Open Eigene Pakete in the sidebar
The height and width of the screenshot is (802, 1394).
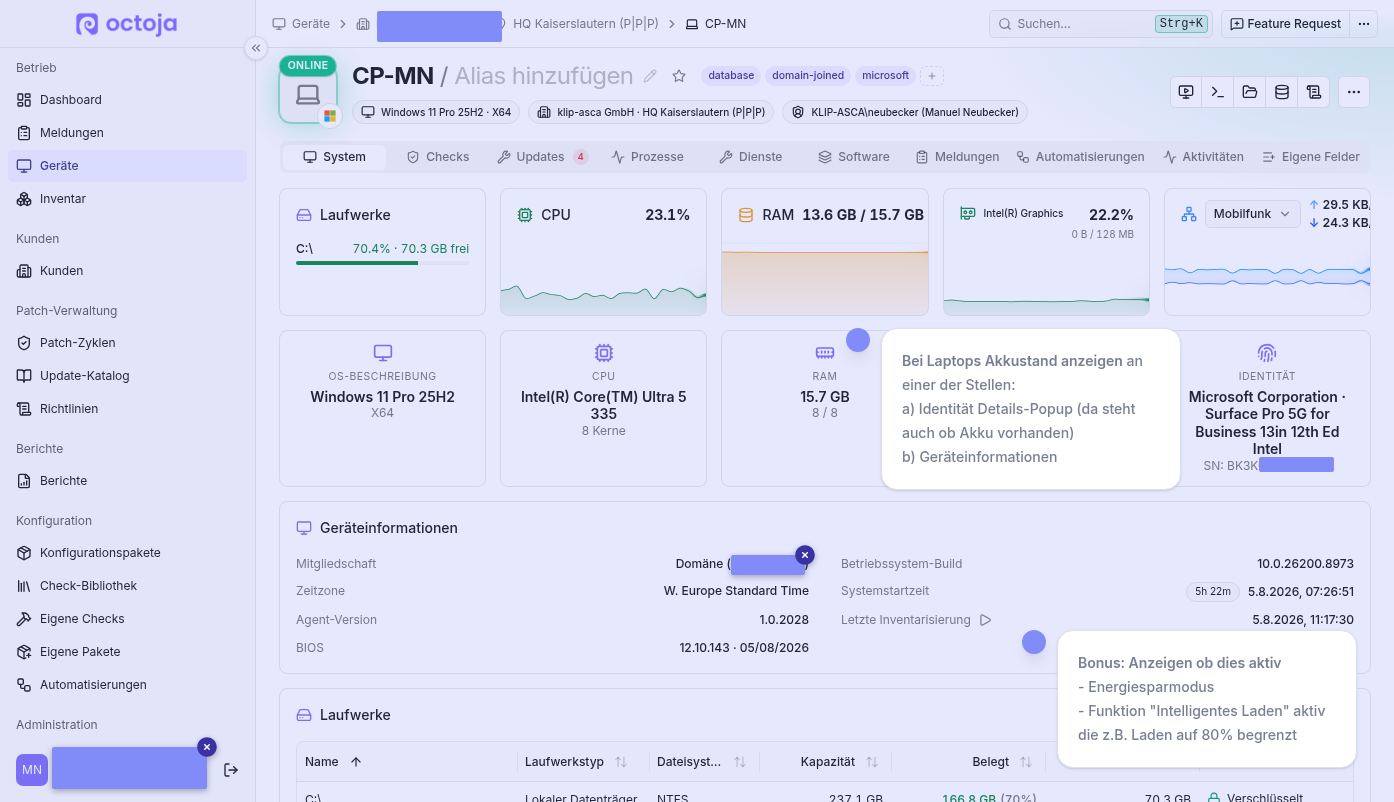click(127, 652)
